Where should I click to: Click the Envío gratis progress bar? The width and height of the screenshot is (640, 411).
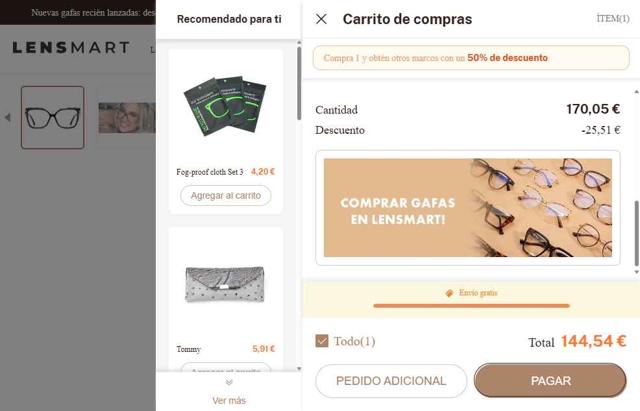(x=471, y=305)
